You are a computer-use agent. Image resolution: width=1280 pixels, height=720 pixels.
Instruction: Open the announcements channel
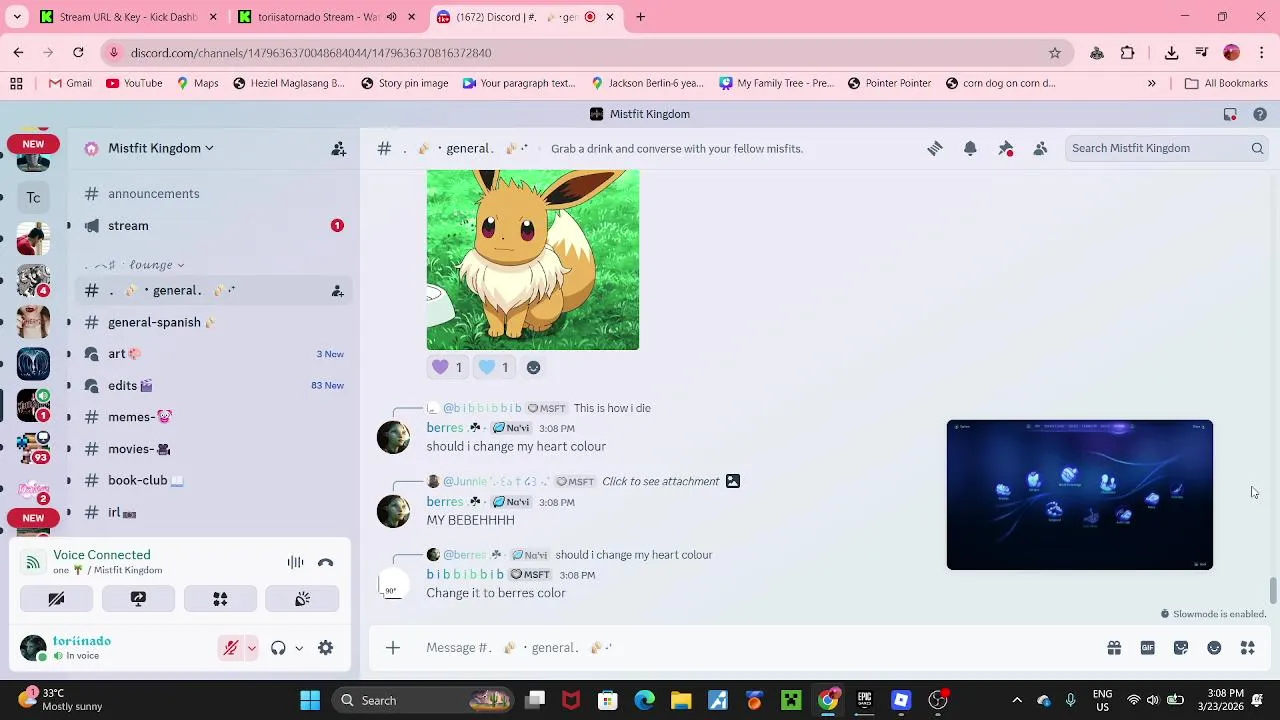click(153, 193)
